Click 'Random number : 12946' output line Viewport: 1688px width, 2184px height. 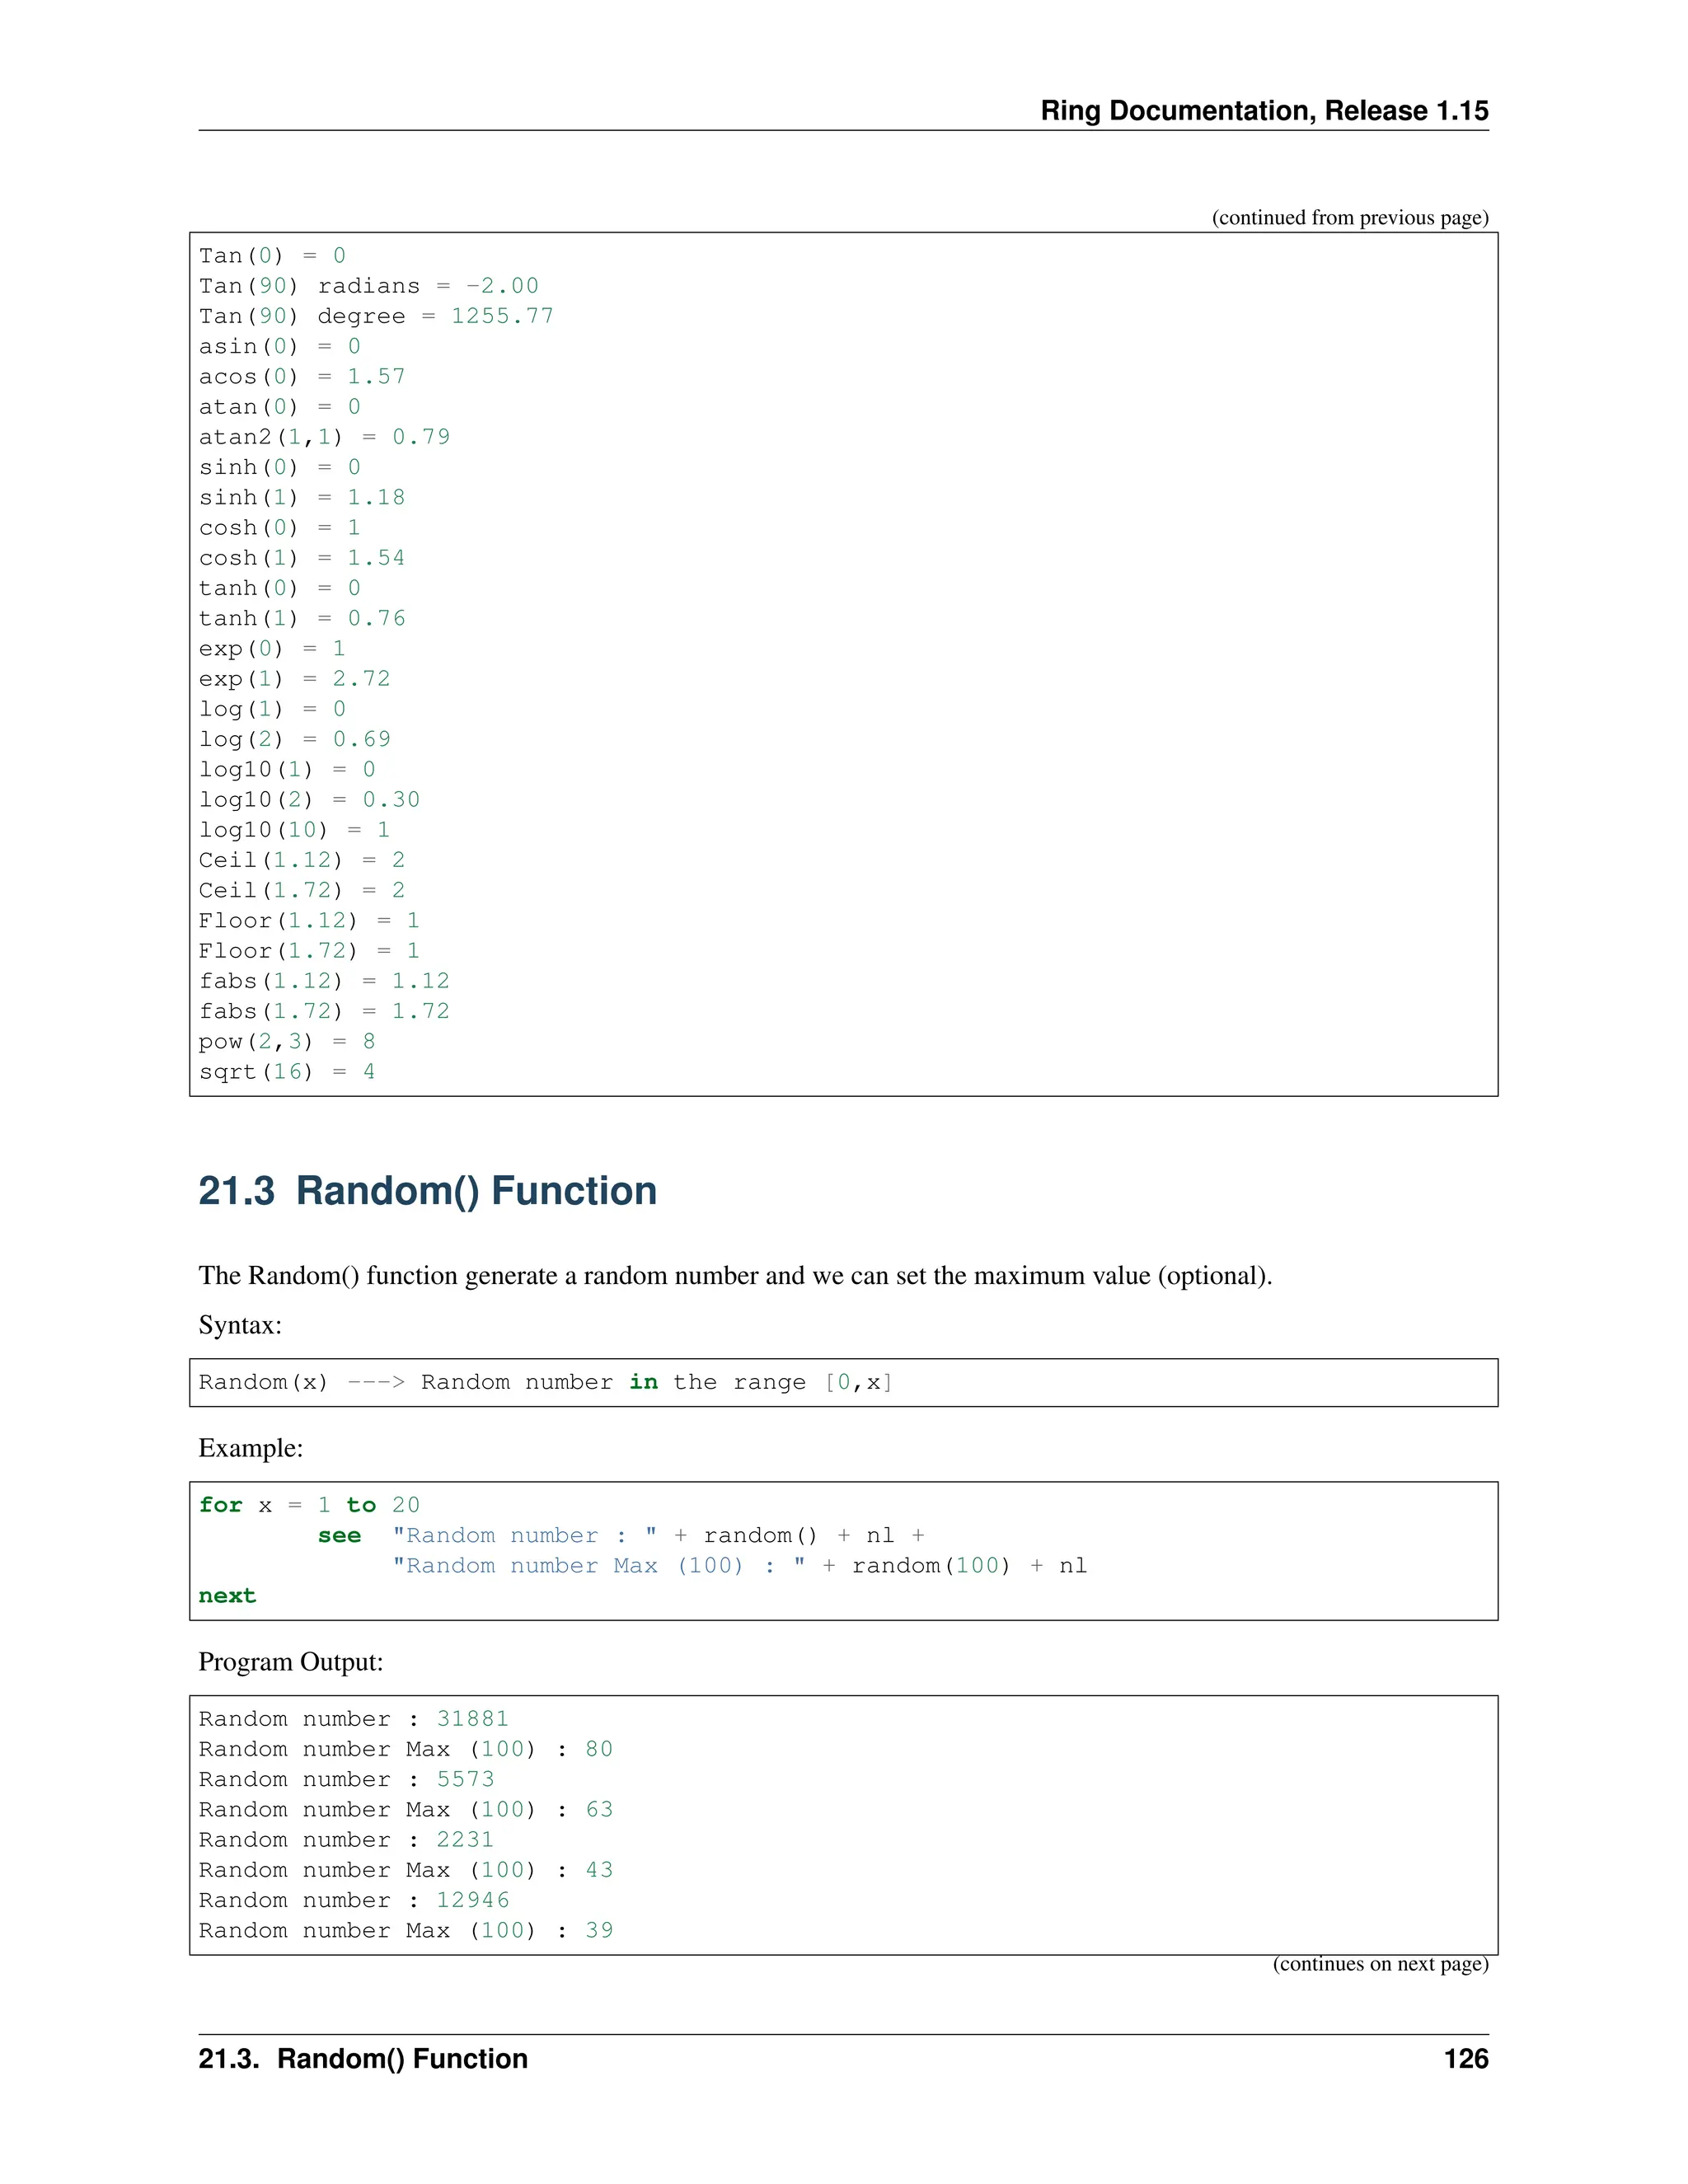point(353,1900)
